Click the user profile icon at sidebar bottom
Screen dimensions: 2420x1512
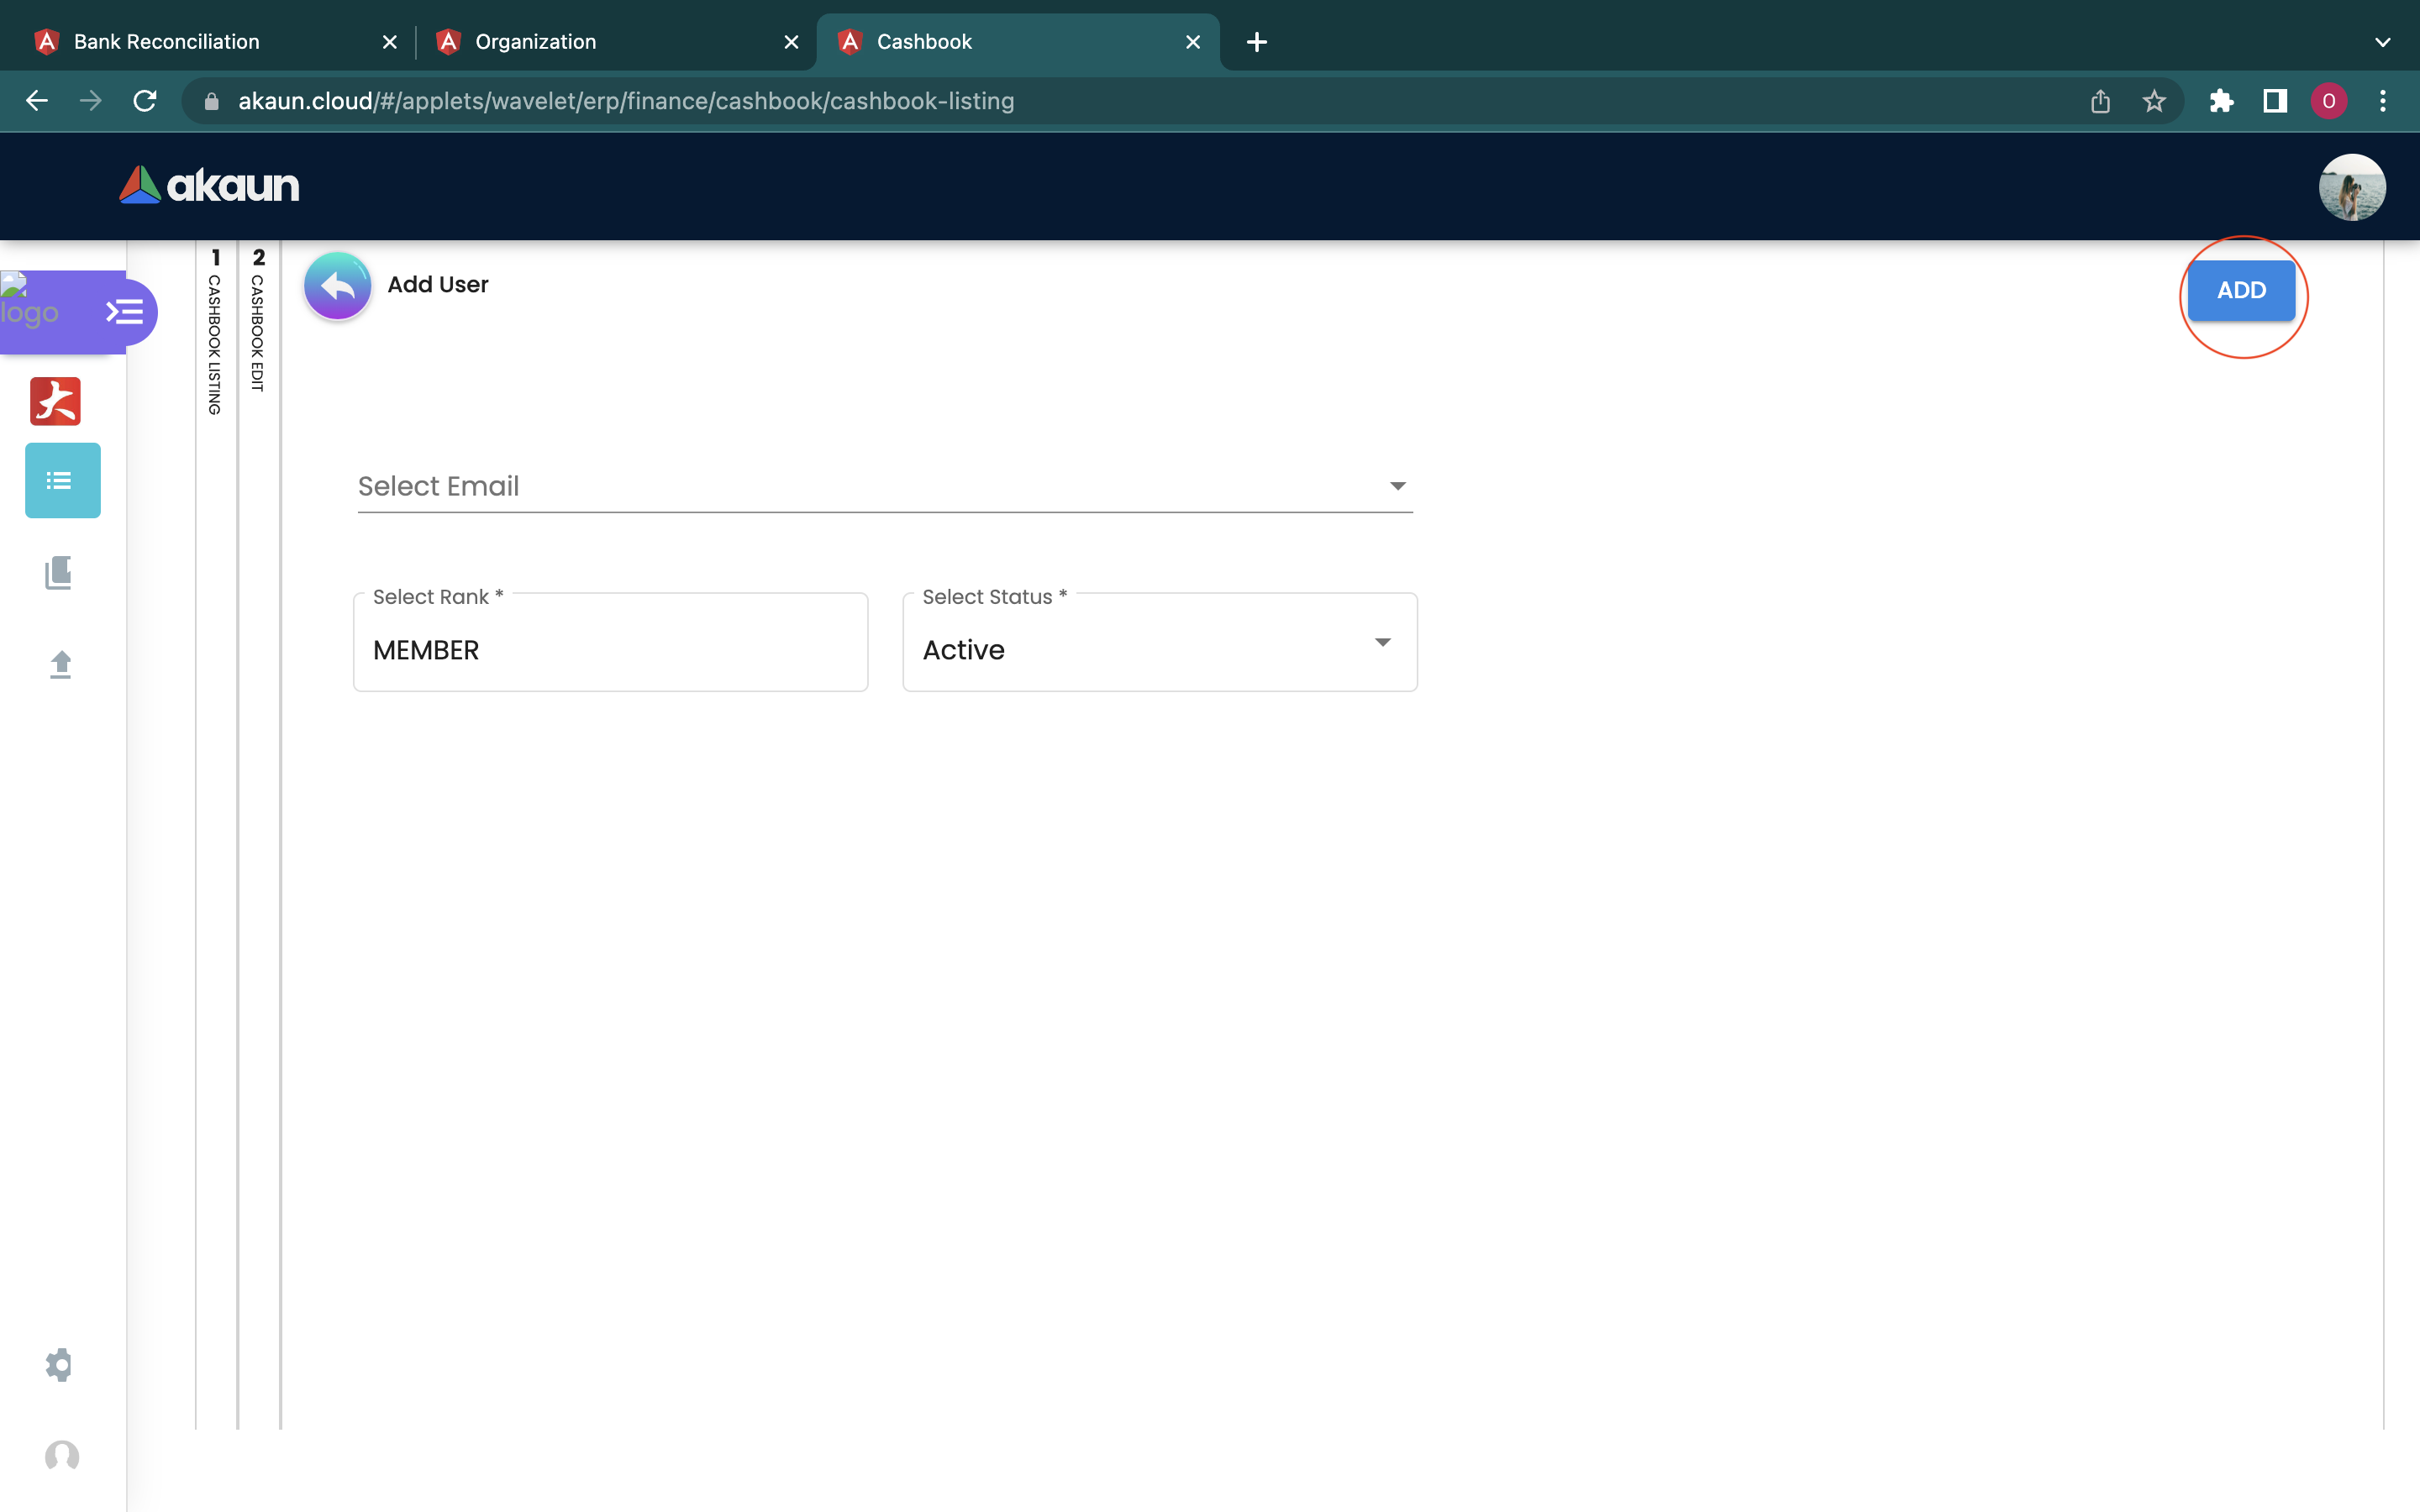(62, 1456)
